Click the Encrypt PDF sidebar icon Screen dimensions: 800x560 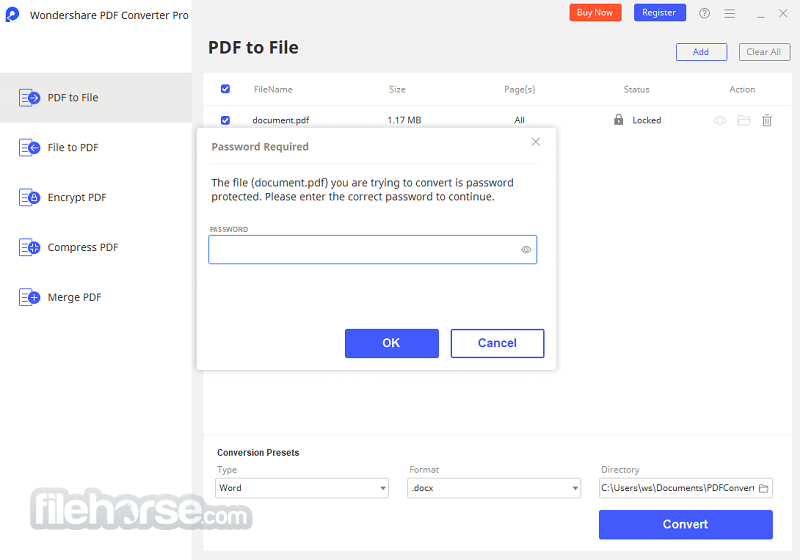pyautogui.click(x=29, y=197)
